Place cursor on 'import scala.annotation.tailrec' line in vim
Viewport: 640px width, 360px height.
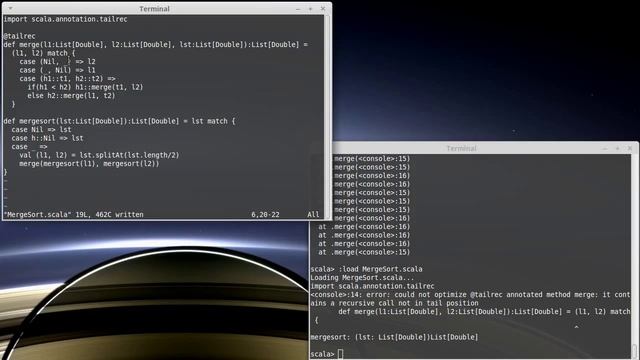click(x=65, y=19)
